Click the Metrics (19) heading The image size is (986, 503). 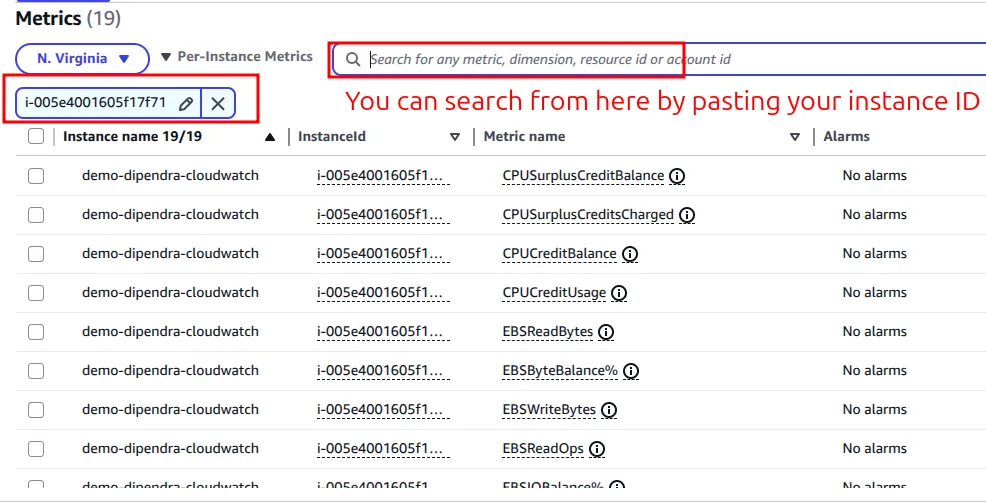[x=68, y=18]
